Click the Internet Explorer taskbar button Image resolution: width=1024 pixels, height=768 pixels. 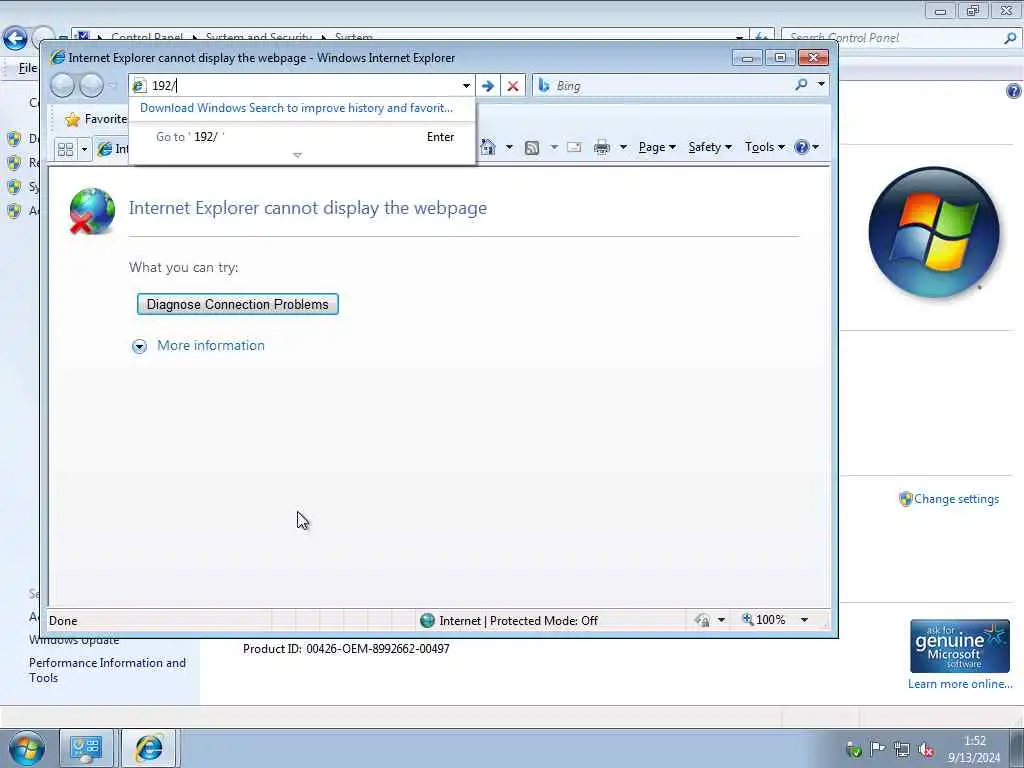coord(150,748)
